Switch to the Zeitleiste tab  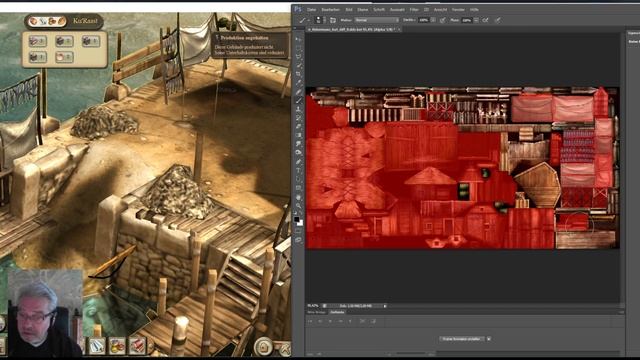tap(337, 312)
